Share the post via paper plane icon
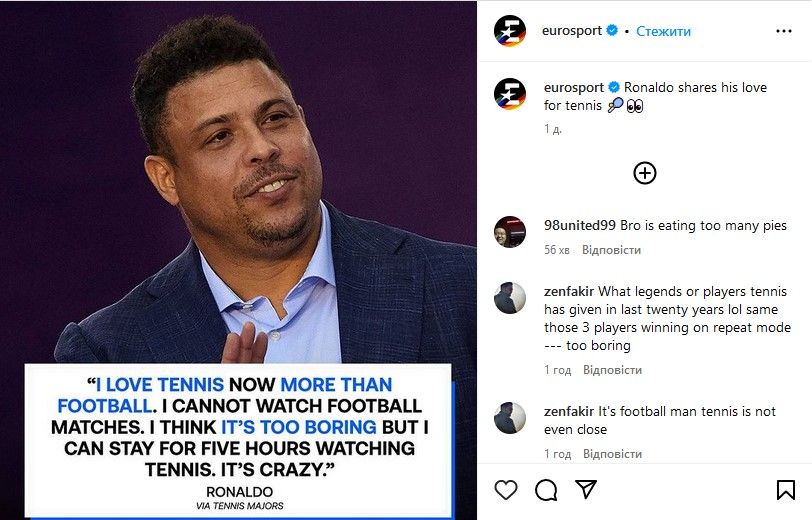 pos(585,490)
